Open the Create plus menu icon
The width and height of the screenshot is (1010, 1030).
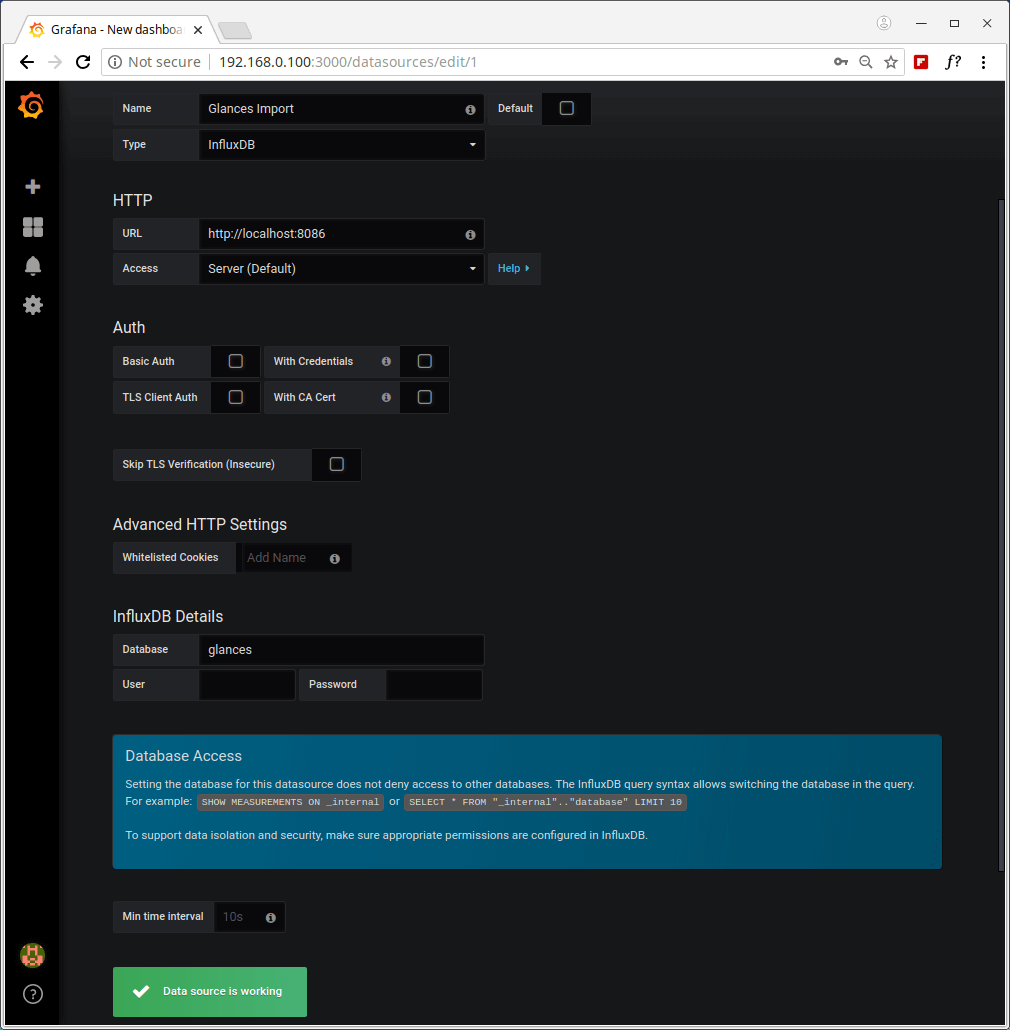33,187
